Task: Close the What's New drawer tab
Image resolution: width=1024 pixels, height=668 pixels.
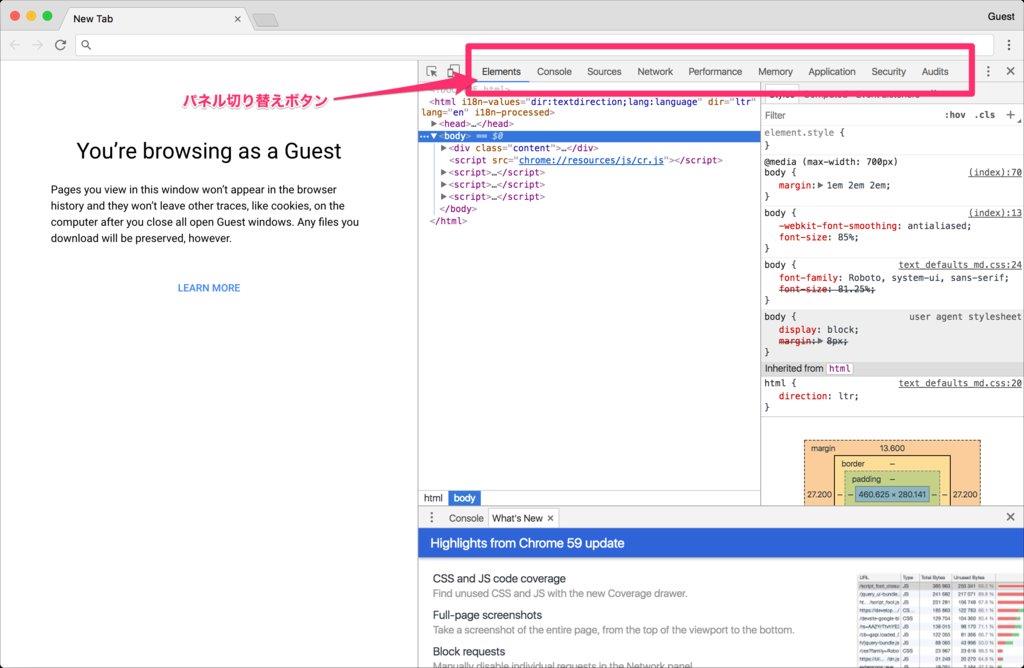Action: [x=551, y=518]
